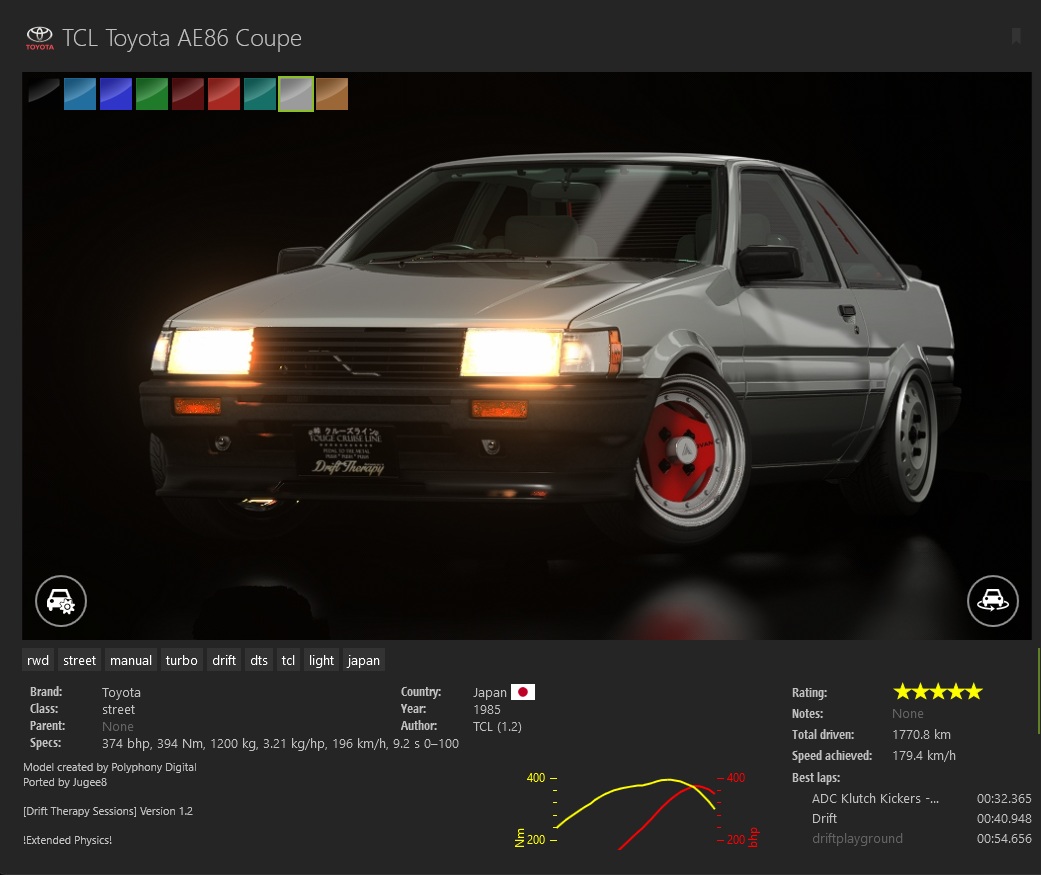1041x875 pixels.
Task: Click the vertical scrollbar on right edge
Action: (x=1038, y=690)
